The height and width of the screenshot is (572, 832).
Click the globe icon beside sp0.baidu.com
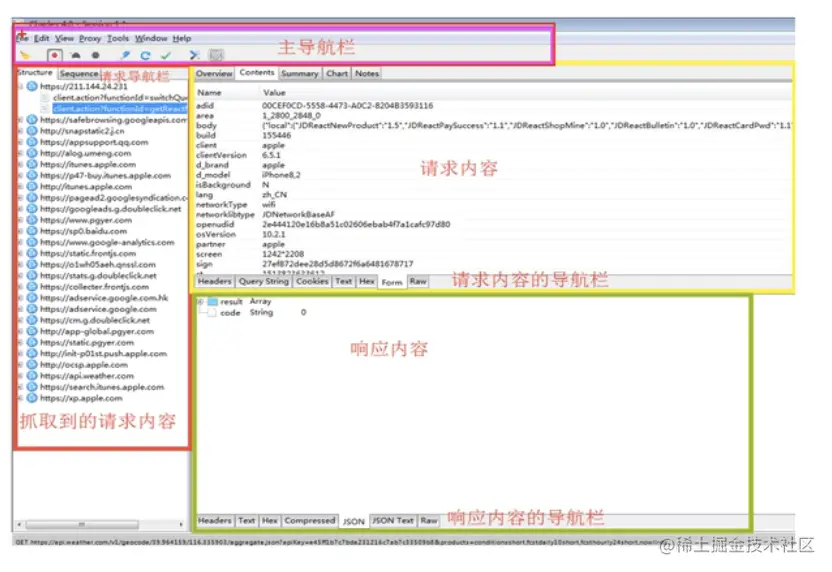(x=32, y=231)
